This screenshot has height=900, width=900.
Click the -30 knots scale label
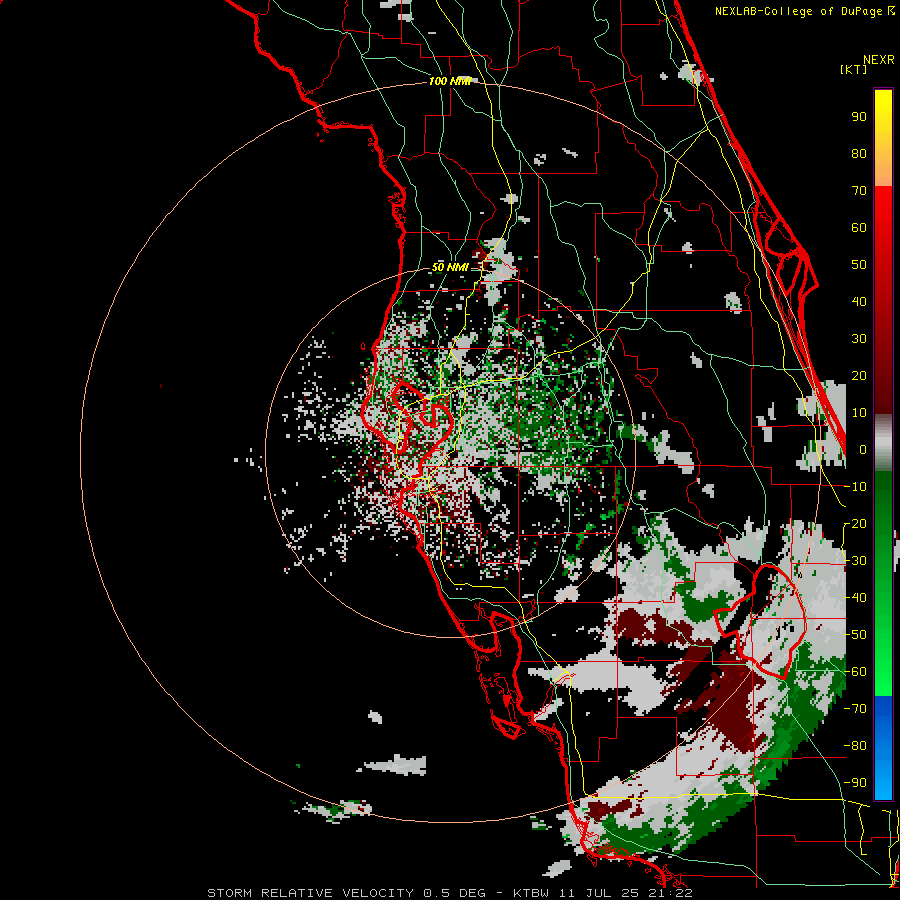coord(856,561)
